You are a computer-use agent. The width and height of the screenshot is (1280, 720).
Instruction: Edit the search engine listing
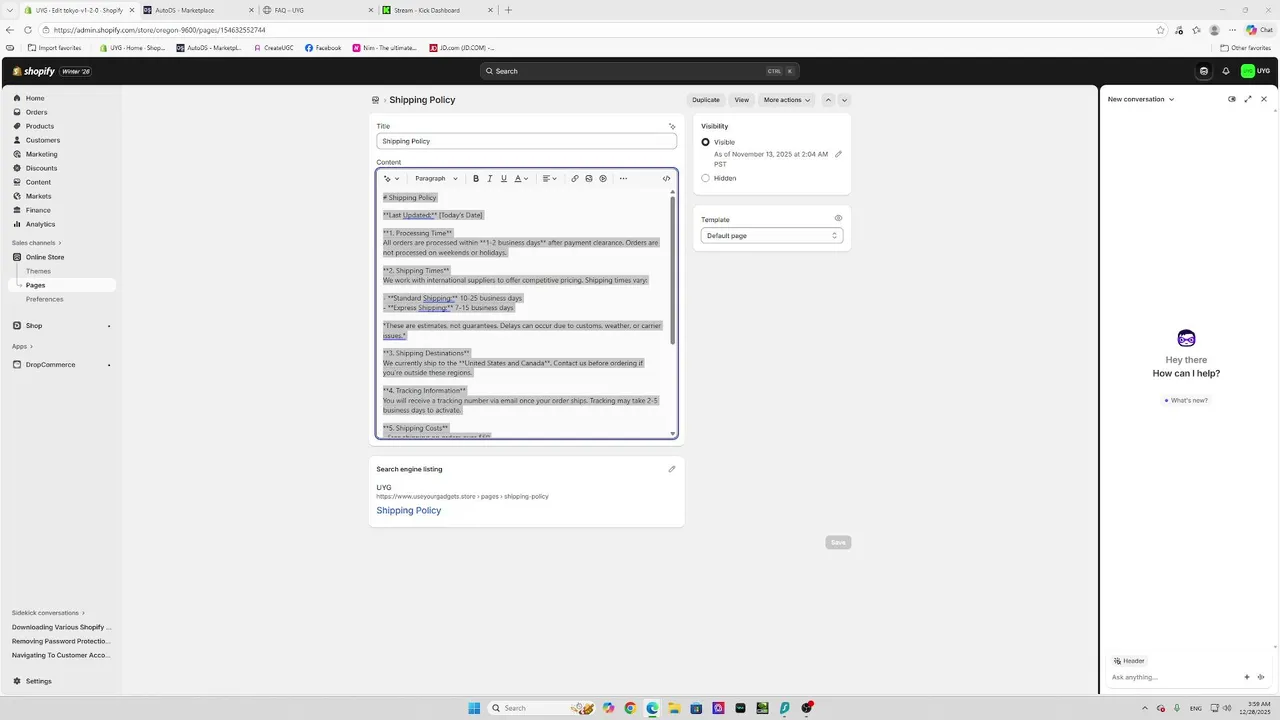[672, 469]
